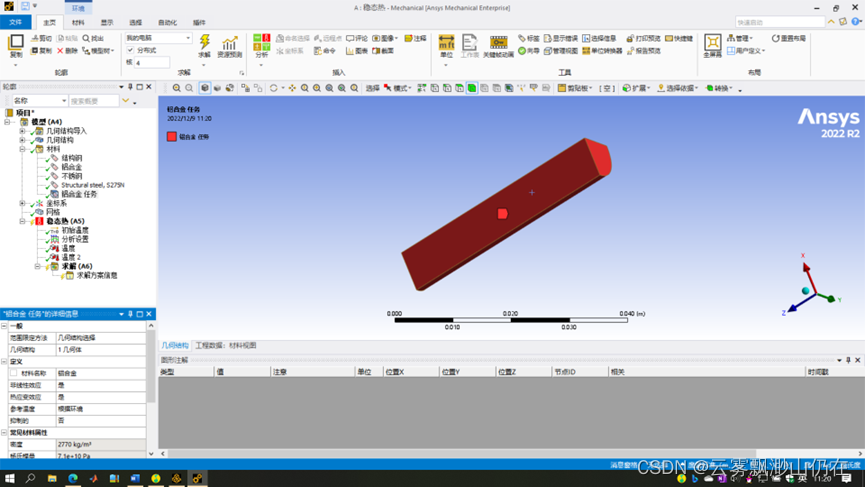
Task: Open the Resource Prediction chart tool
Action: 230,44
